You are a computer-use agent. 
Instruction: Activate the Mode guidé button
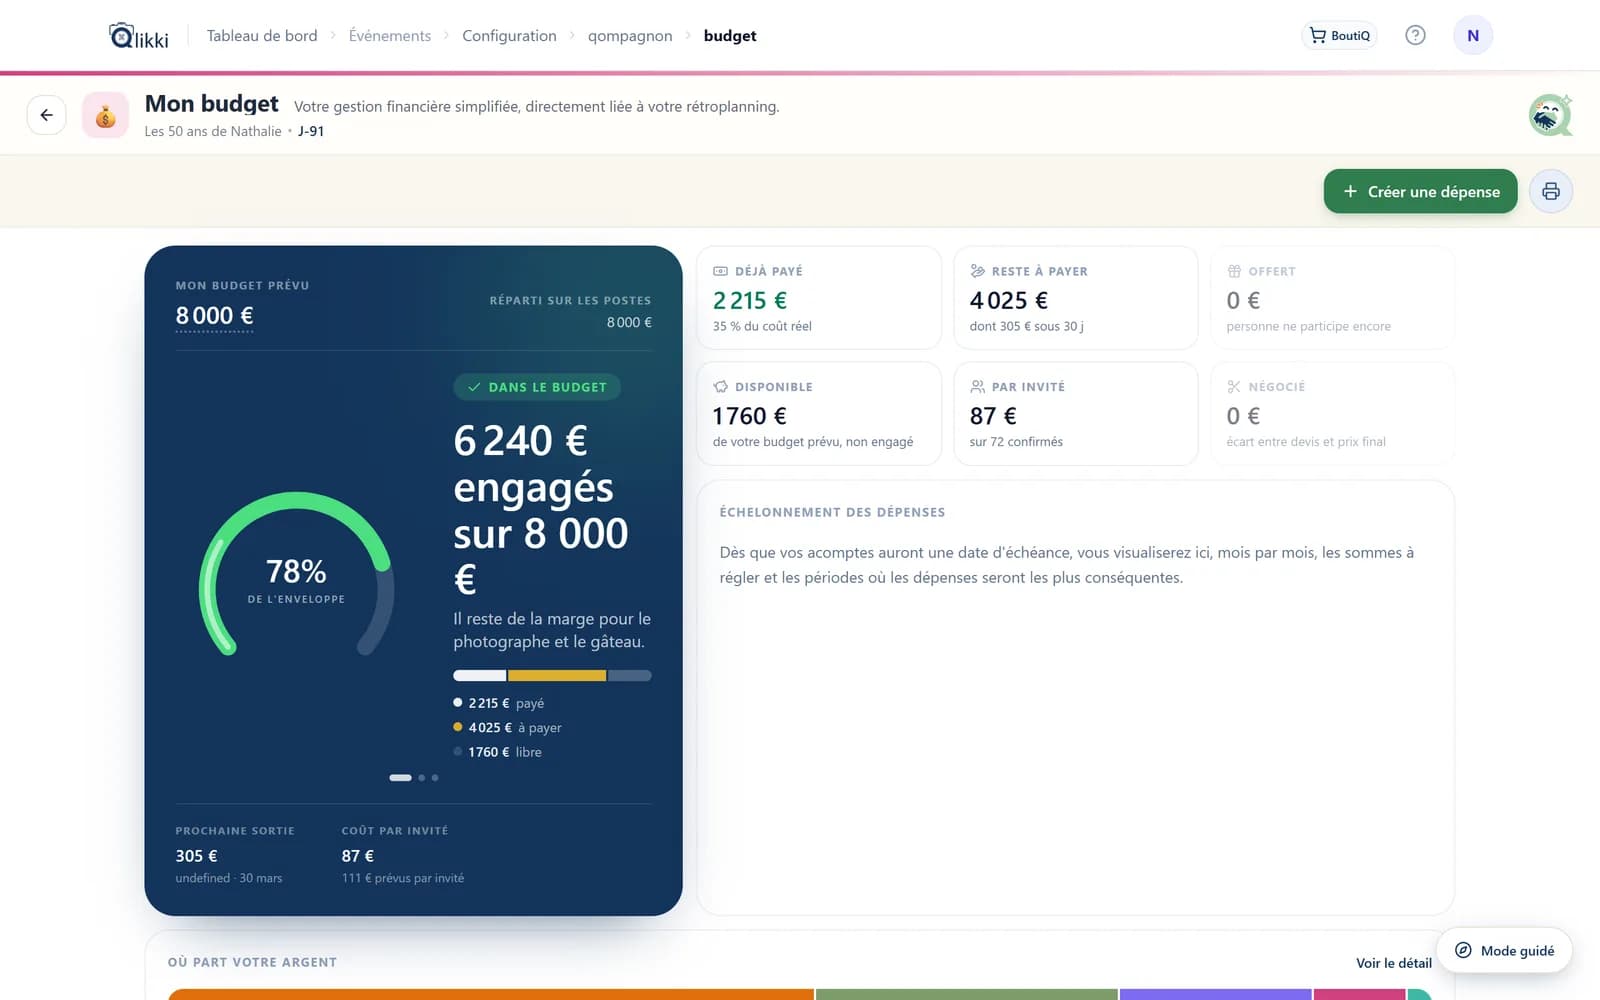tap(1505, 951)
